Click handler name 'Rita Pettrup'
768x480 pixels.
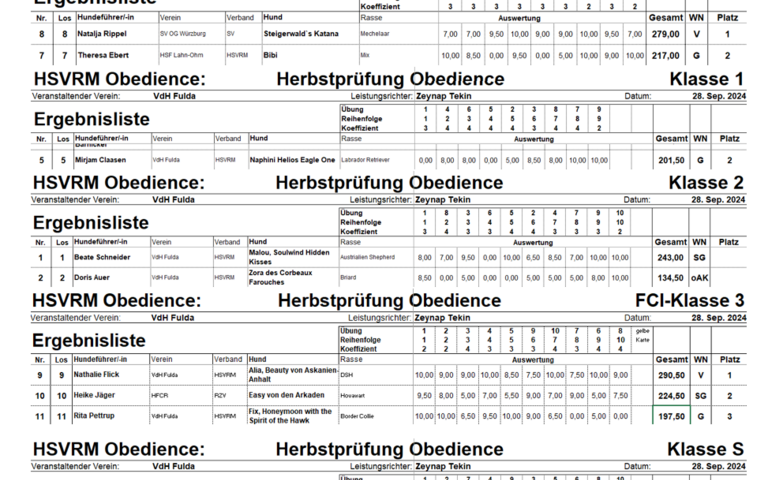pyautogui.click(x=94, y=416)
